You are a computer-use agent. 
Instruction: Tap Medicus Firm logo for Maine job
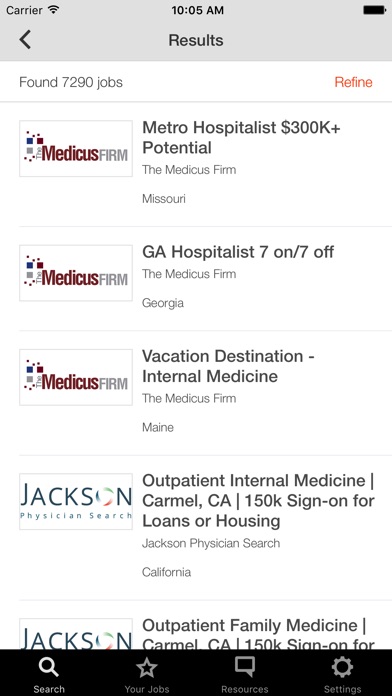click(x=76, y=377)
